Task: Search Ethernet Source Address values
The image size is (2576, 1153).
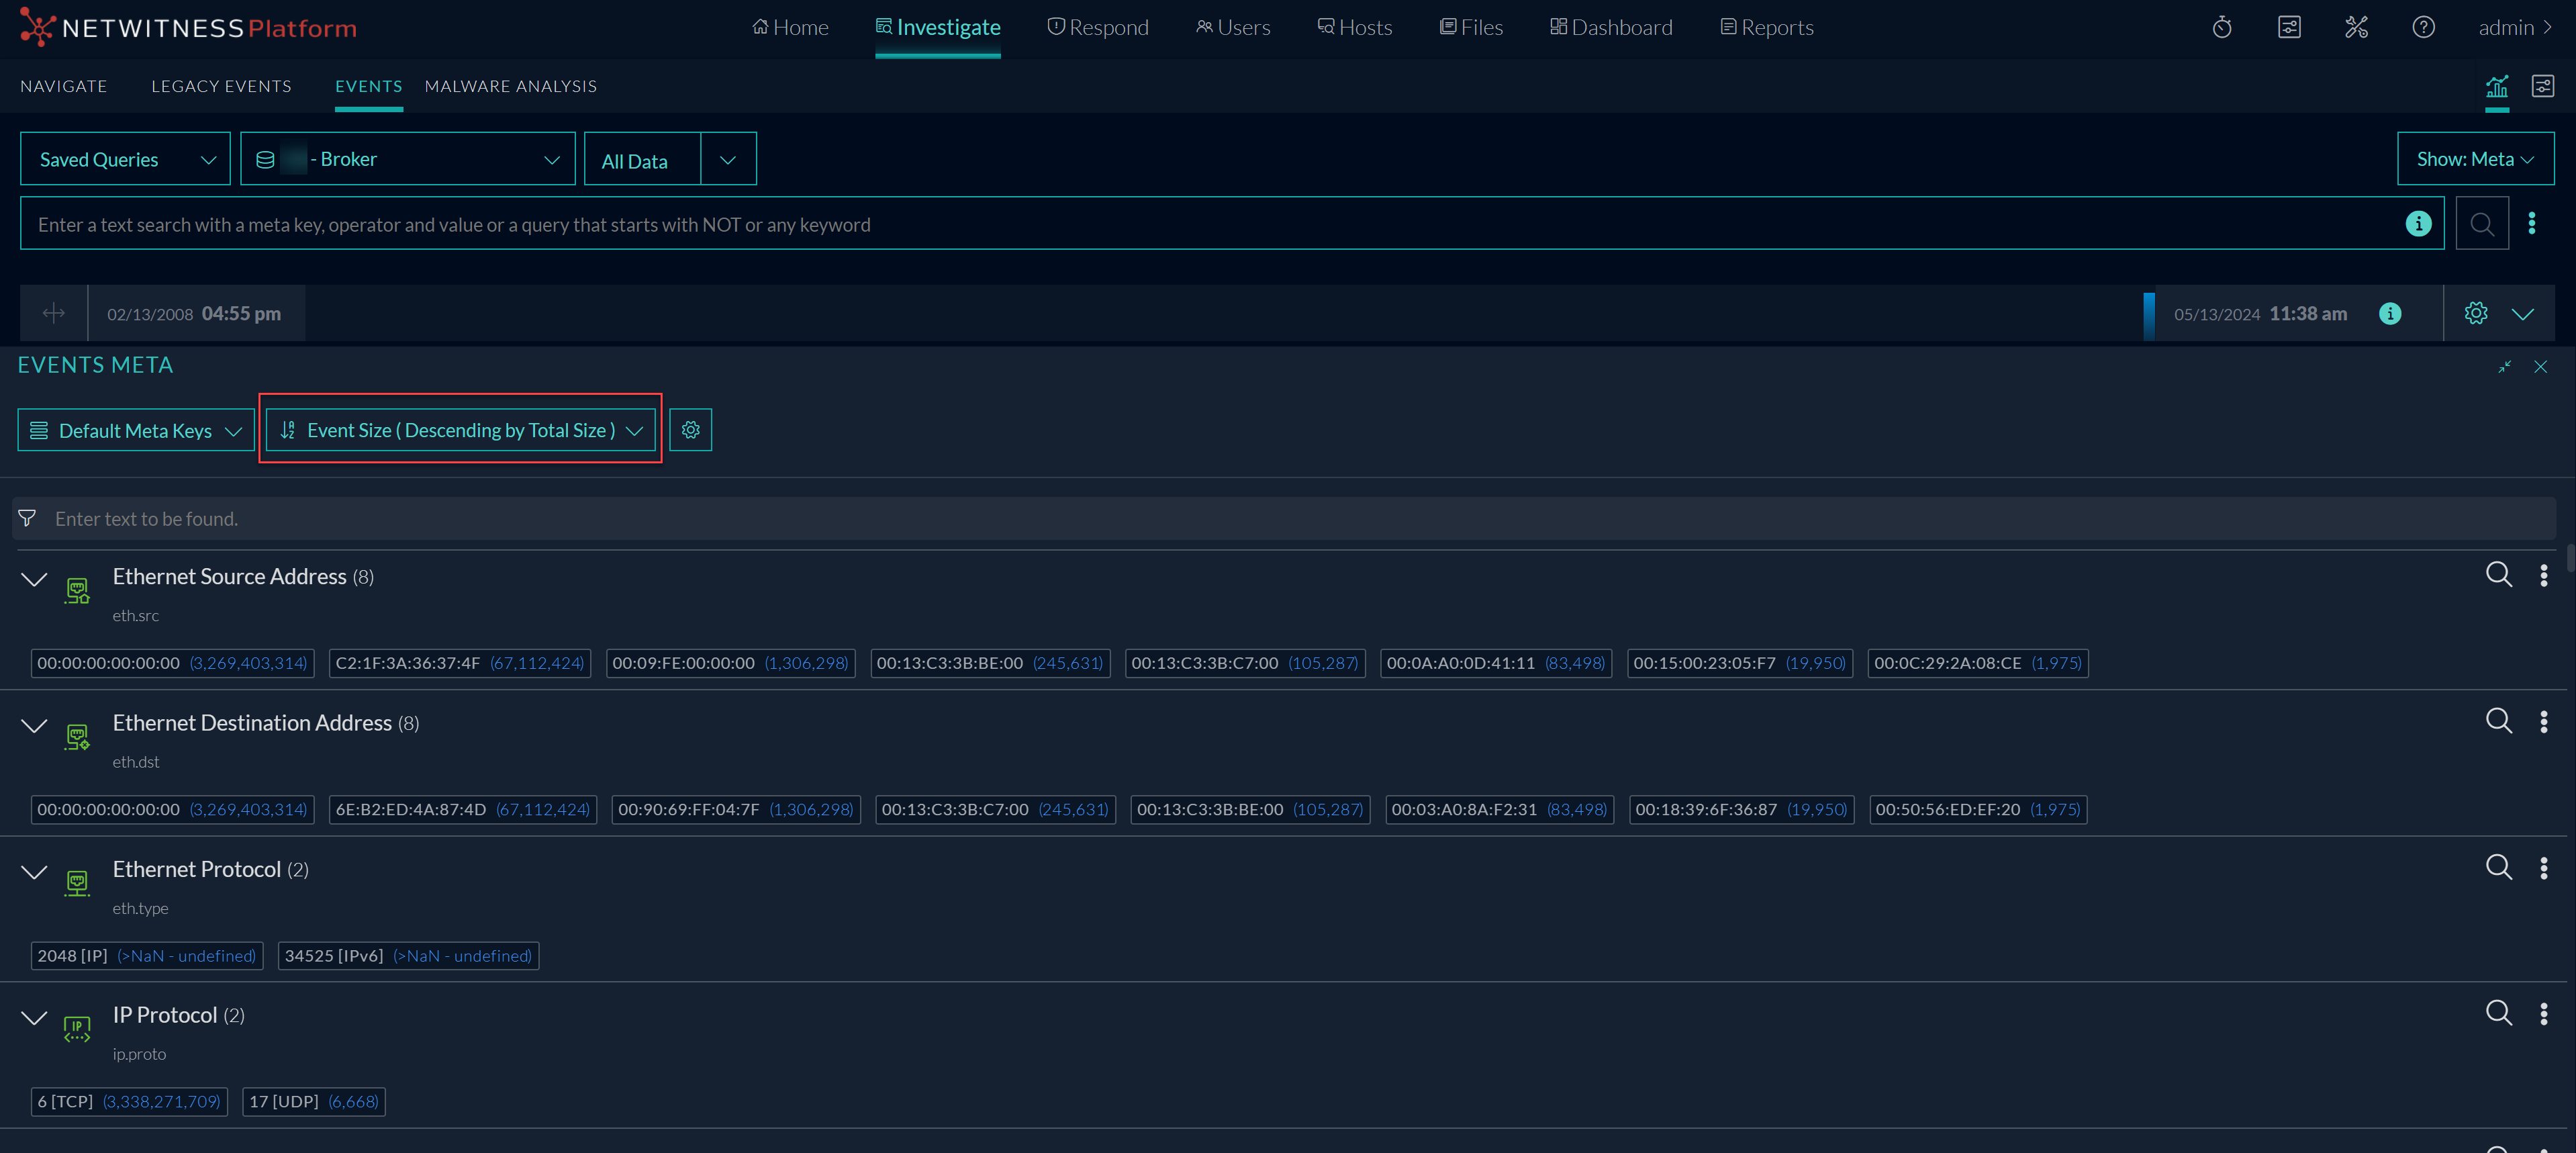Action: (x=2498, y=574)
